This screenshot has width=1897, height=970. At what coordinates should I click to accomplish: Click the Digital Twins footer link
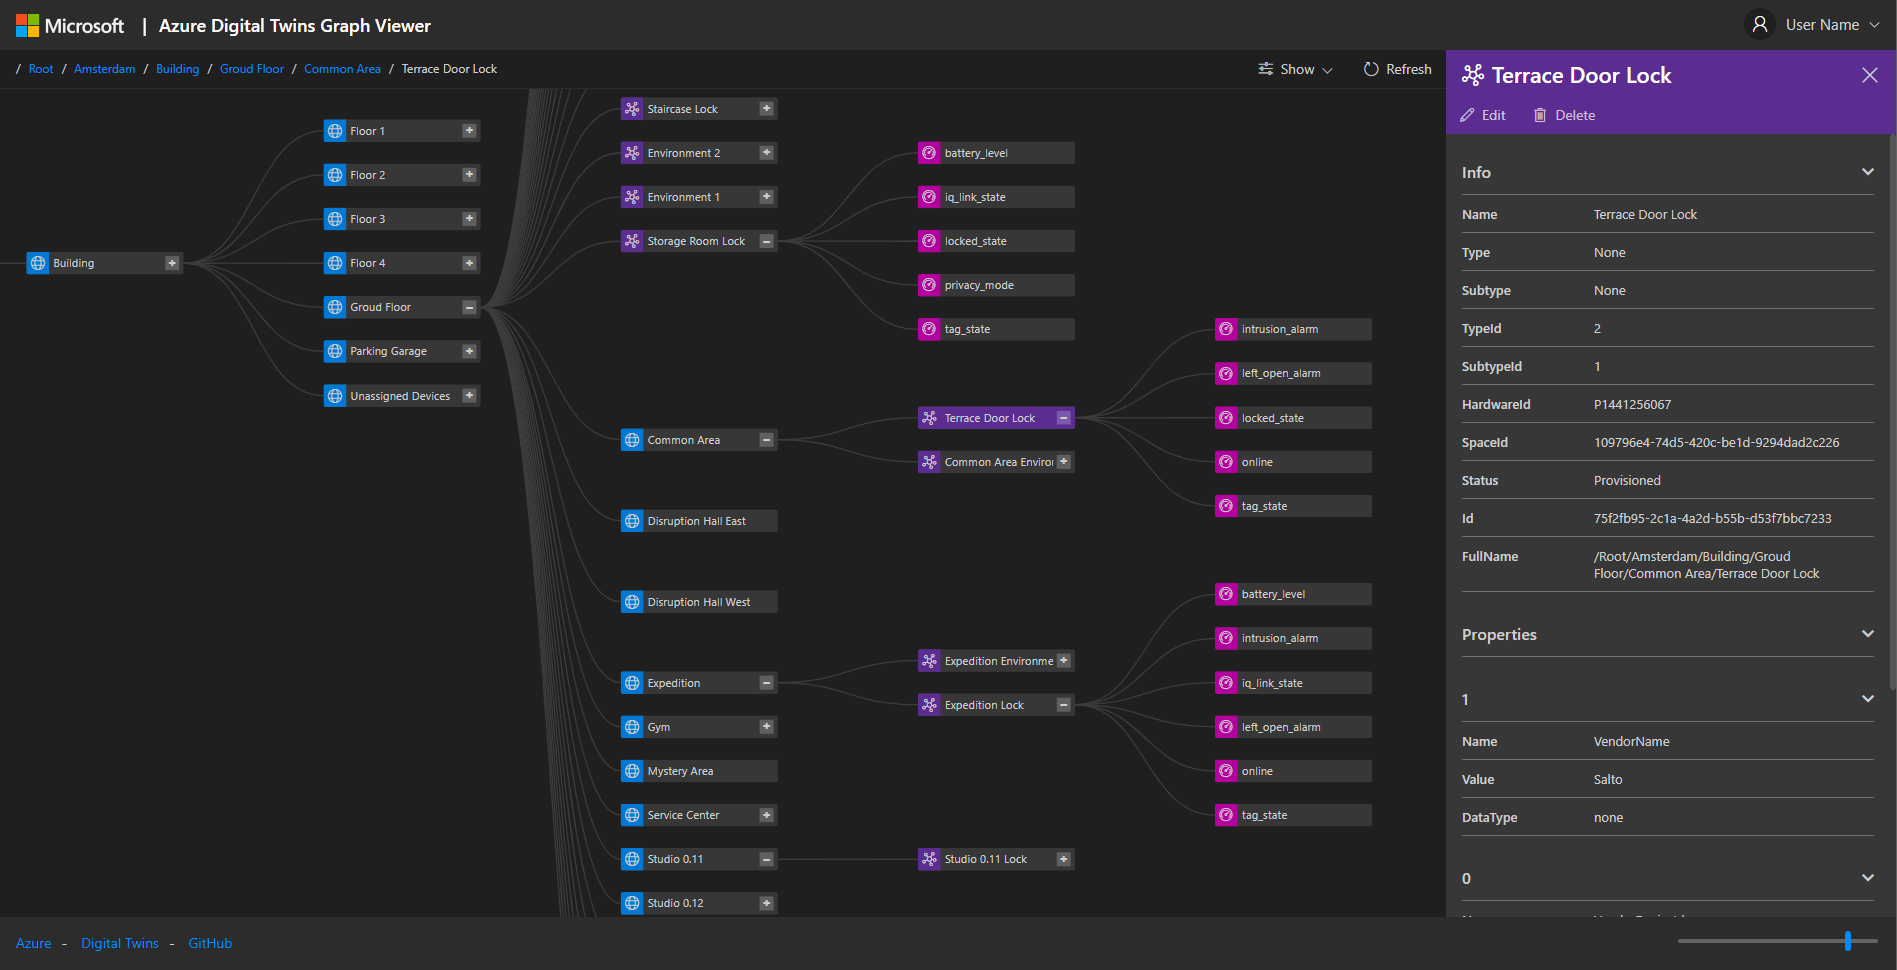tap(120, 943)
